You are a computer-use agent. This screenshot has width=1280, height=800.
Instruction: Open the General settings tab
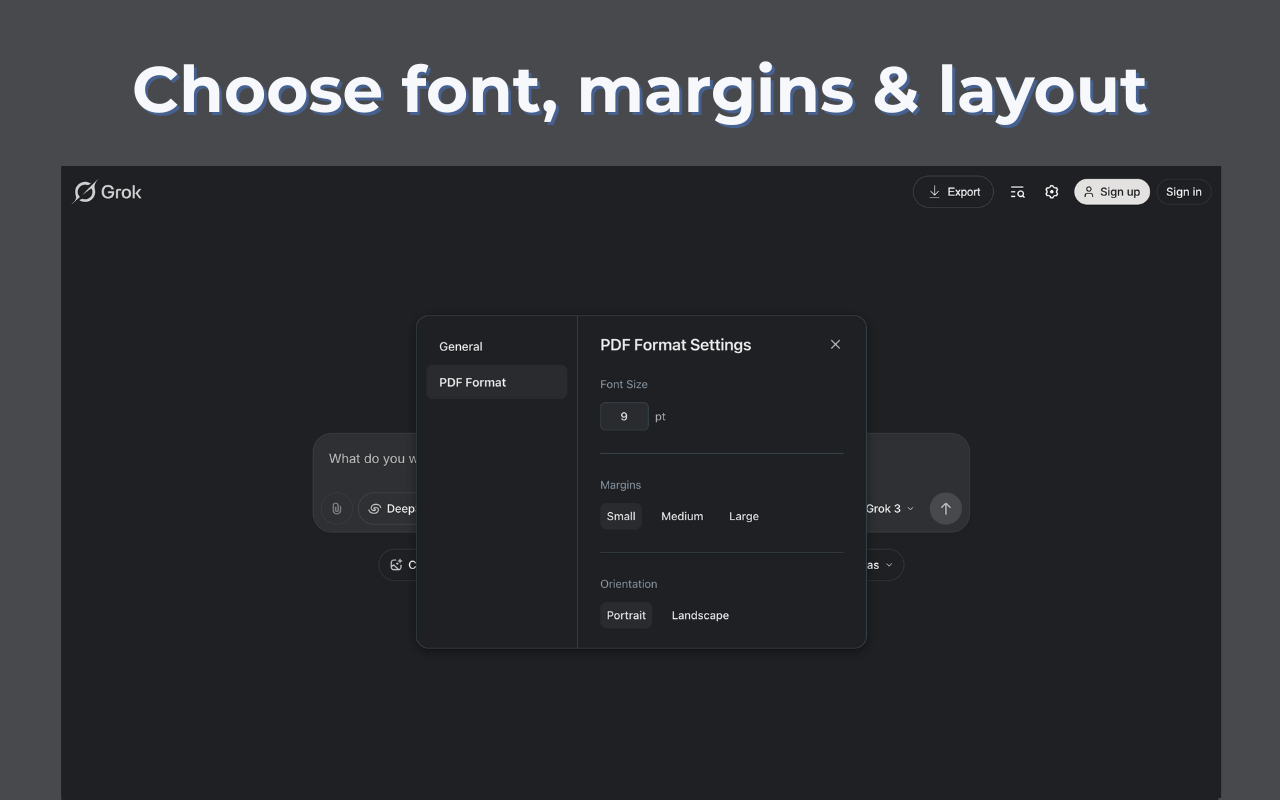coord(497,346)
